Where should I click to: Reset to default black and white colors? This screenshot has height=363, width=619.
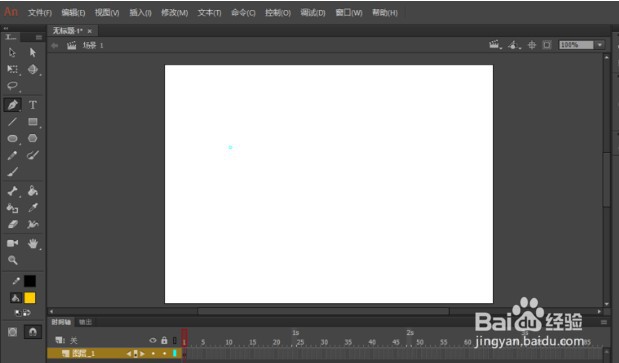pos(17,313)
